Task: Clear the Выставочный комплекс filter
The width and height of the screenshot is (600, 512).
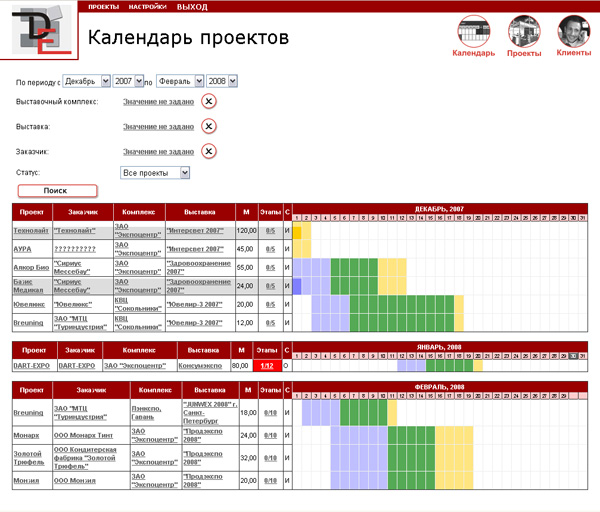Action: [209, 101]
